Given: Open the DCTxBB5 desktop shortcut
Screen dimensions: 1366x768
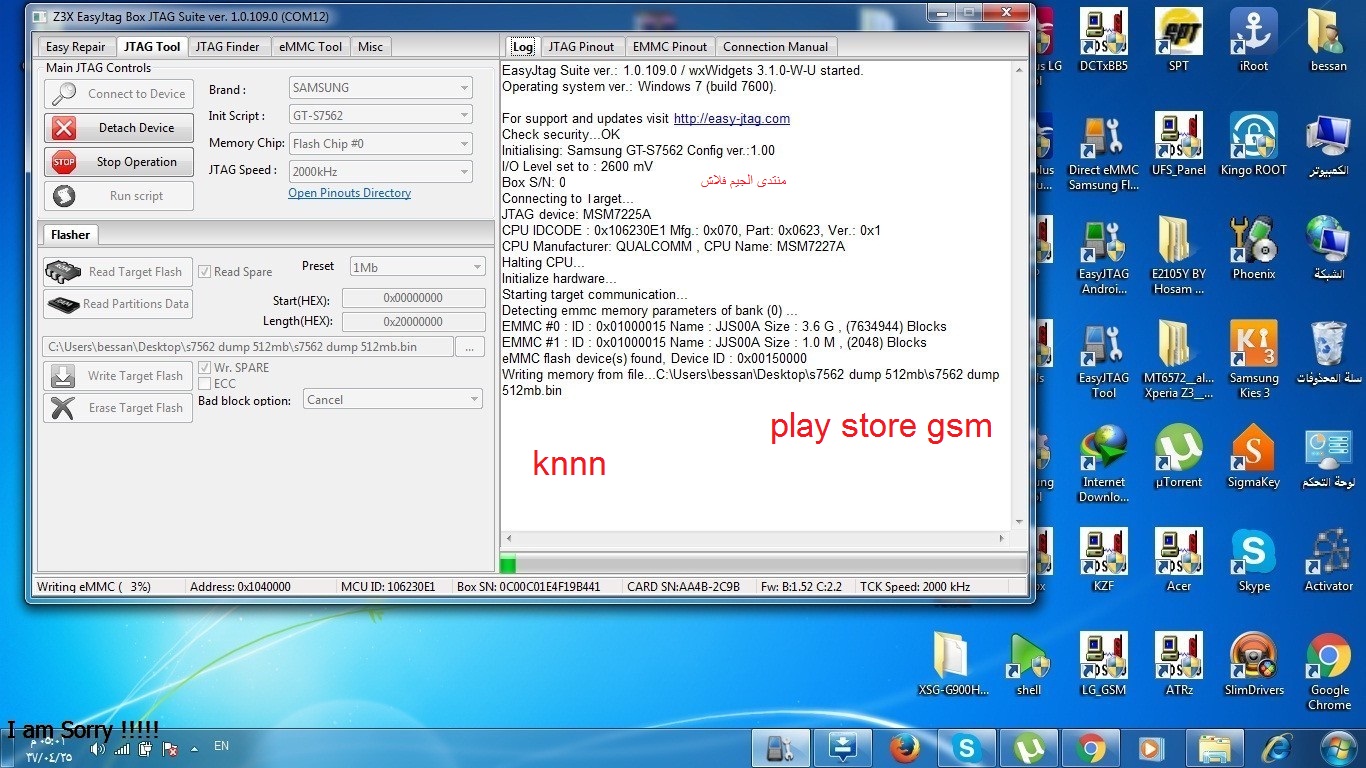Looking at the screenshot, I should pyautogui.click(x=1104, y=41).
